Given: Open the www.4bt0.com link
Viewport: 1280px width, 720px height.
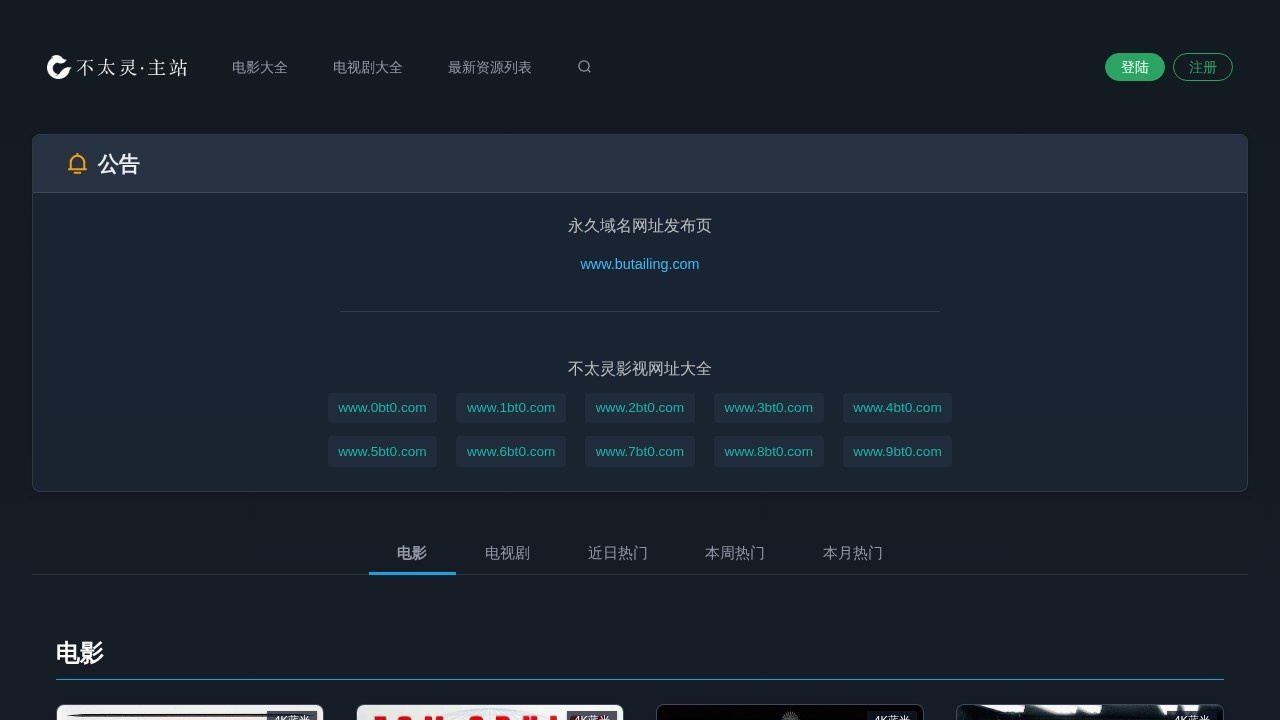Looking at the screenshot, I should [897, 408].
